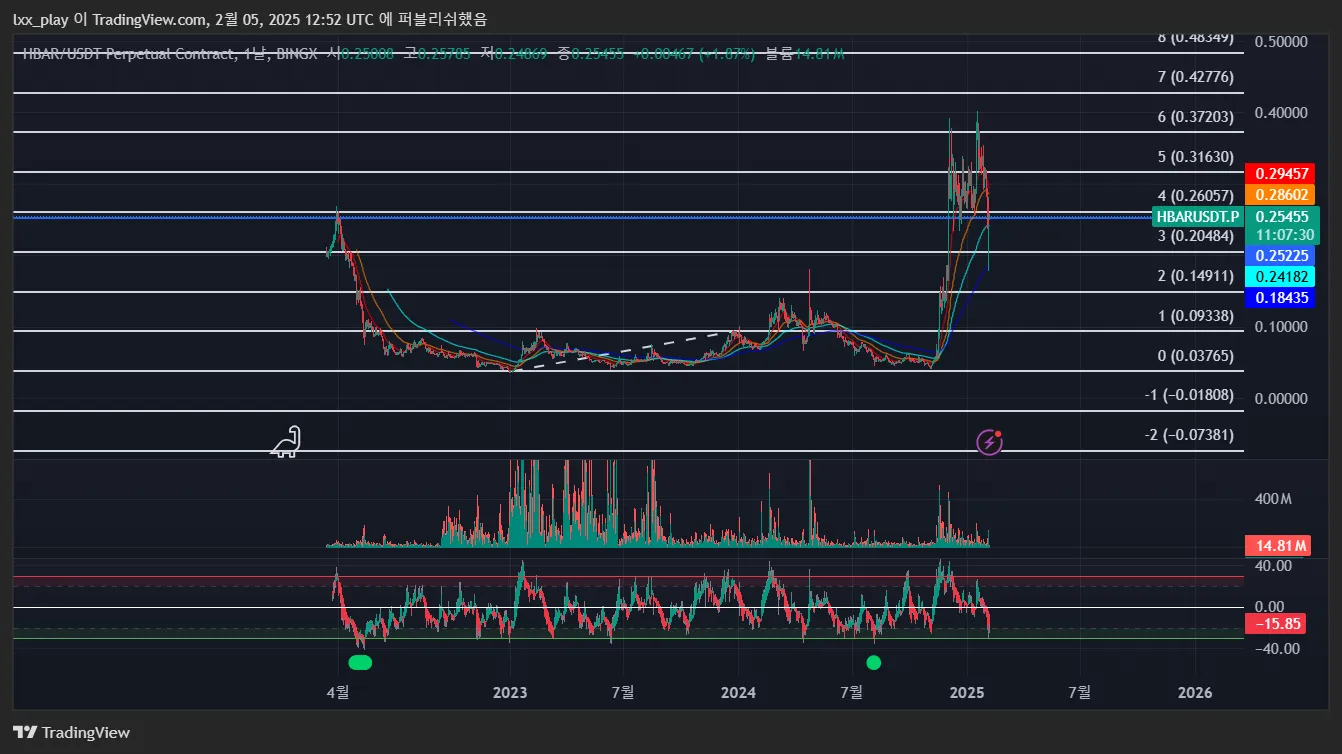Click the 0.50000 price axis tick
The image size is (1342, 754).
coord(1281,42)
